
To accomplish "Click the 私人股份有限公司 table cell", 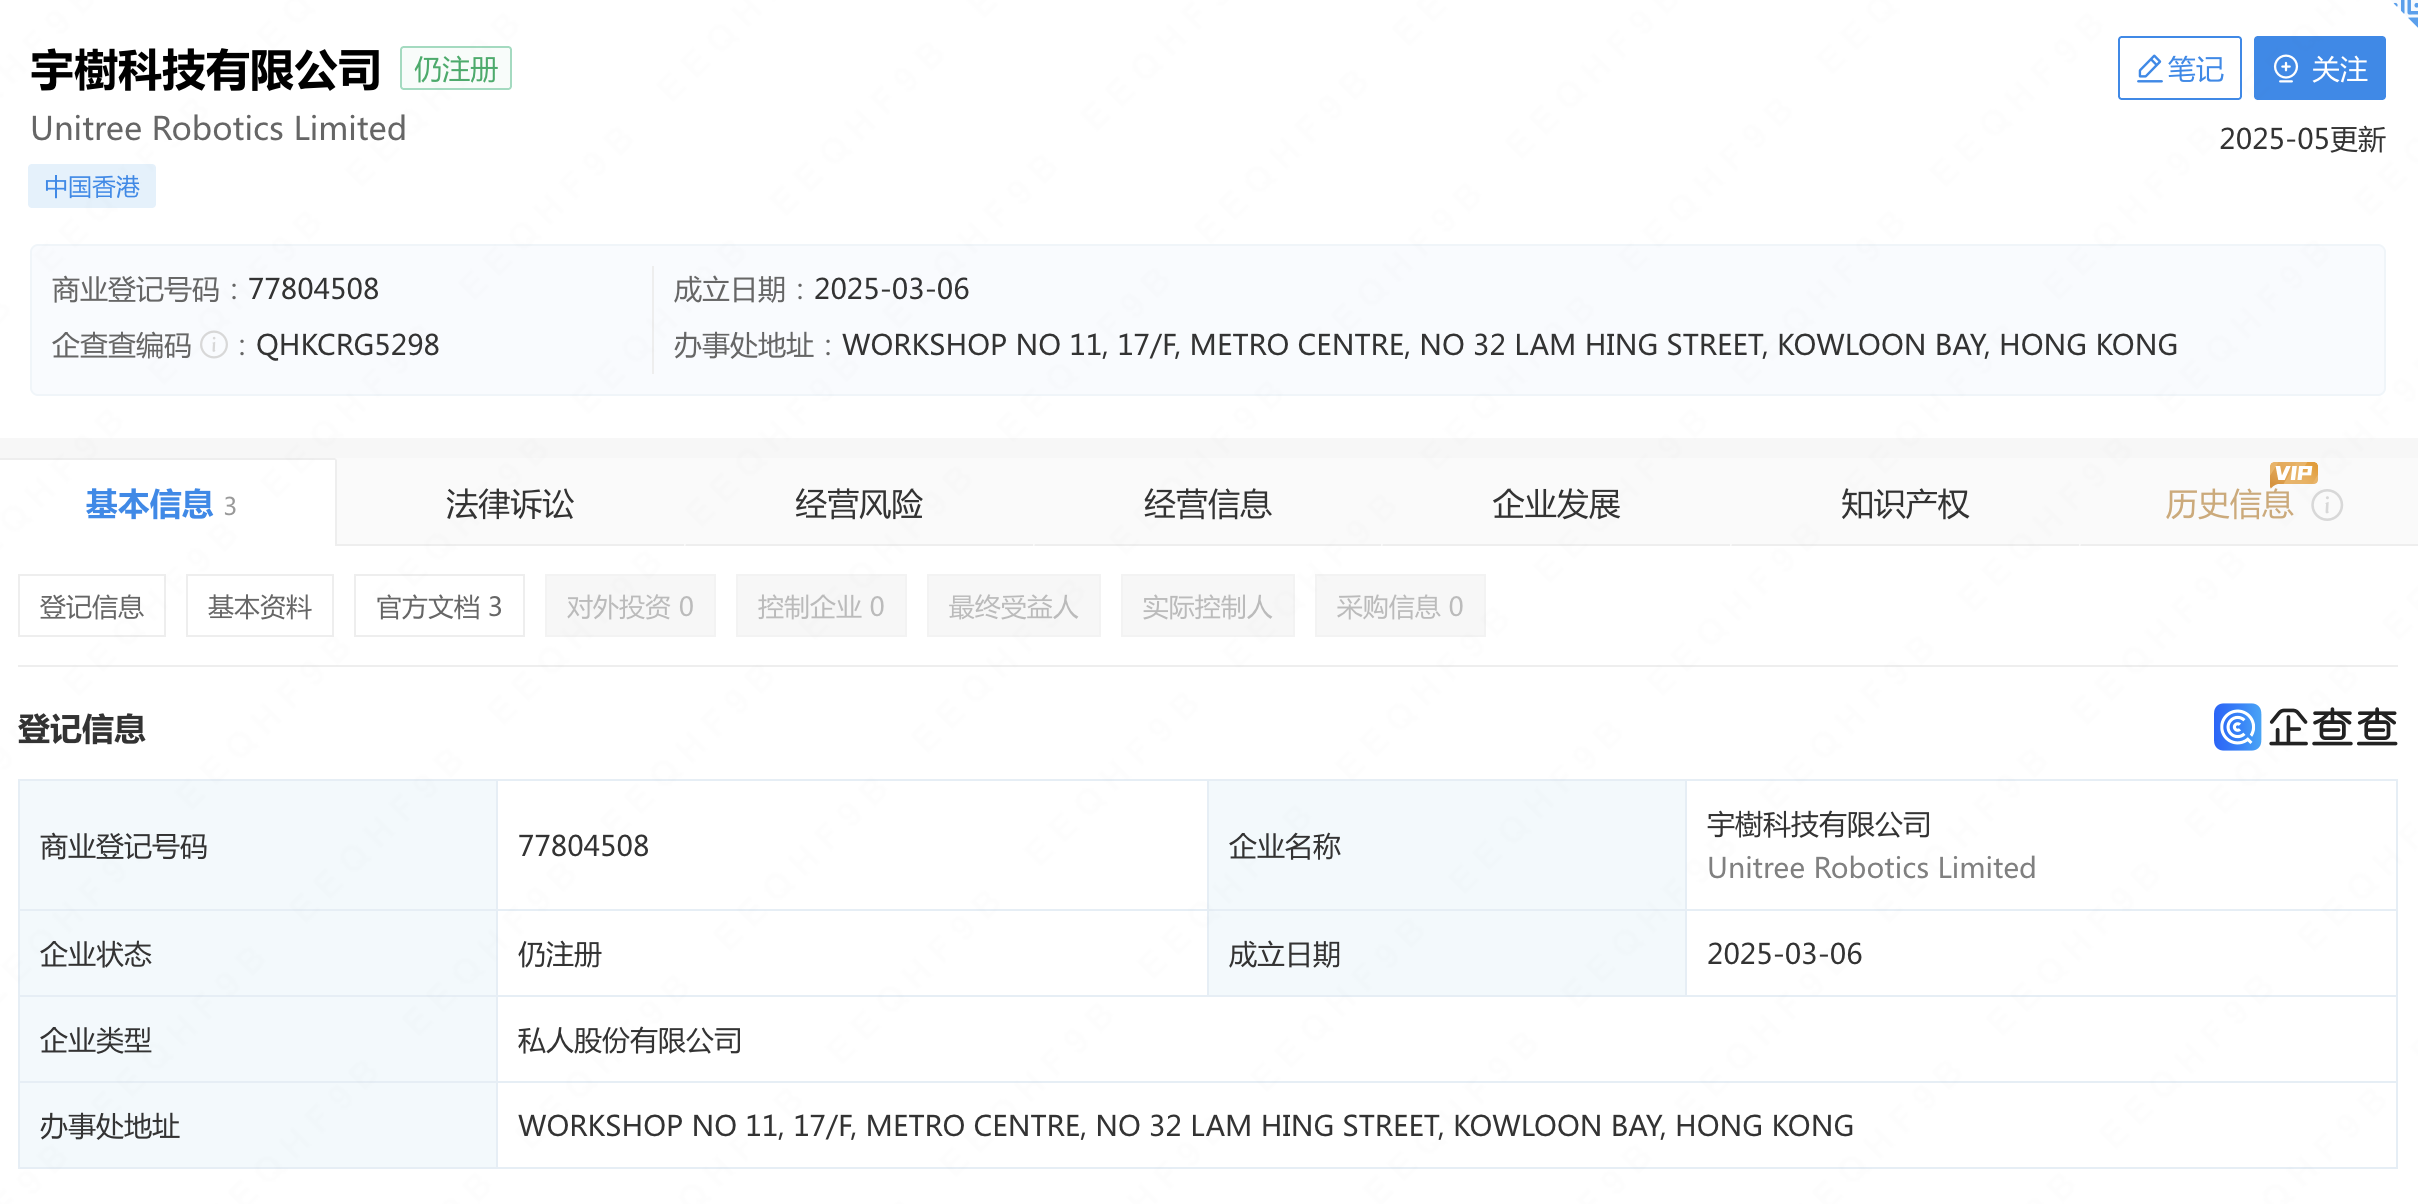I will click(1446, 1040).
